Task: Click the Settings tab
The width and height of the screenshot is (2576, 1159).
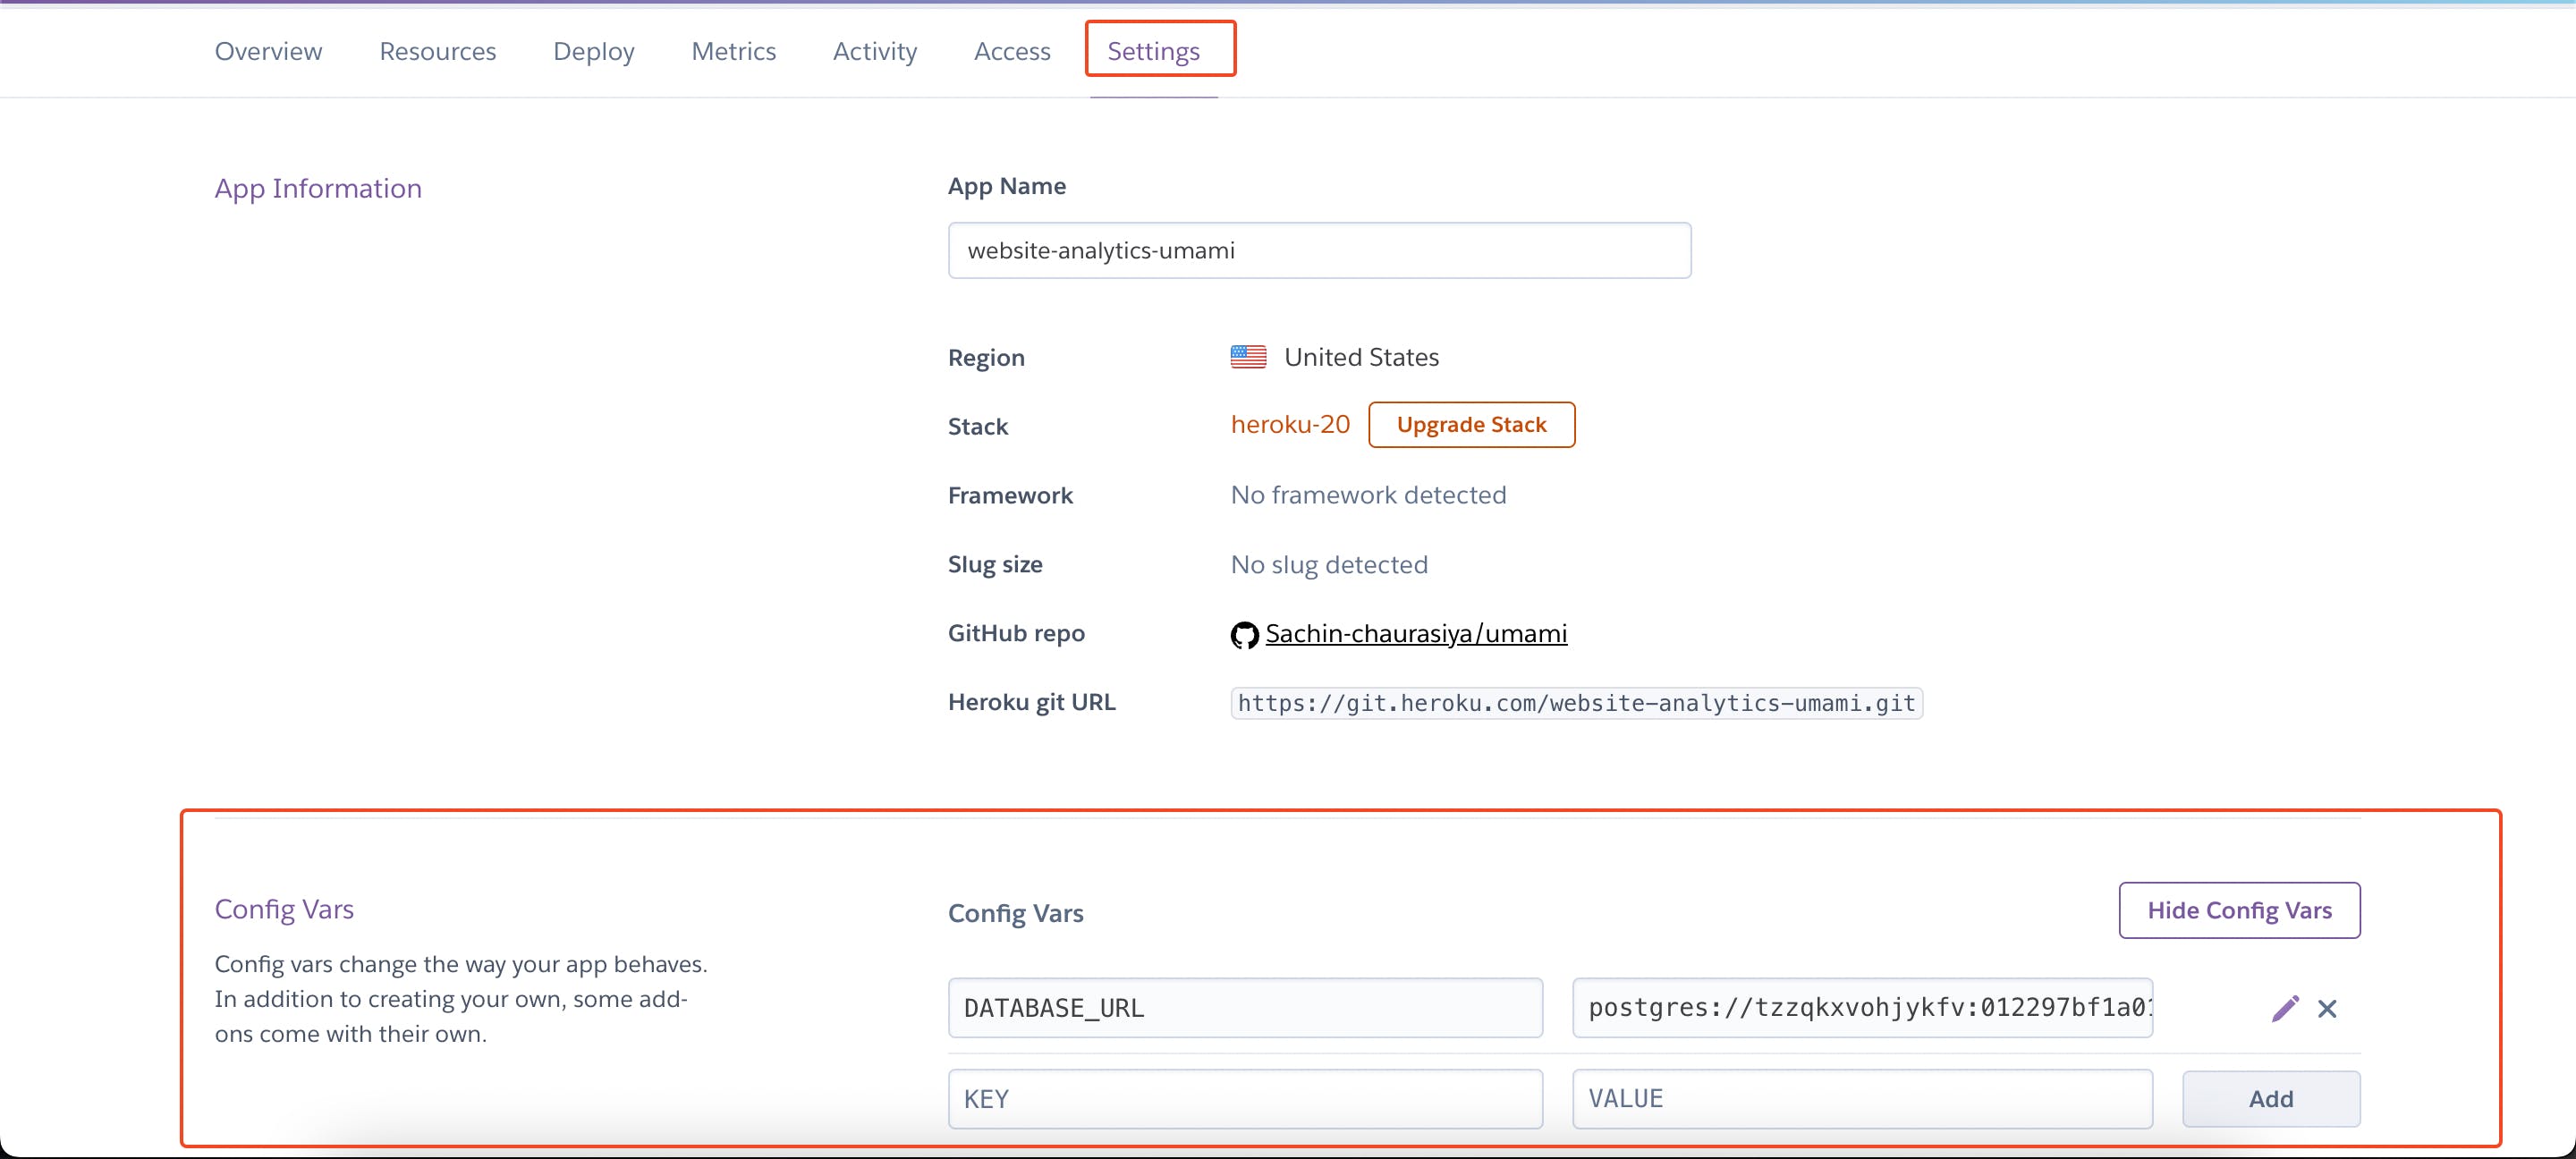Action: pos(1153,51)
